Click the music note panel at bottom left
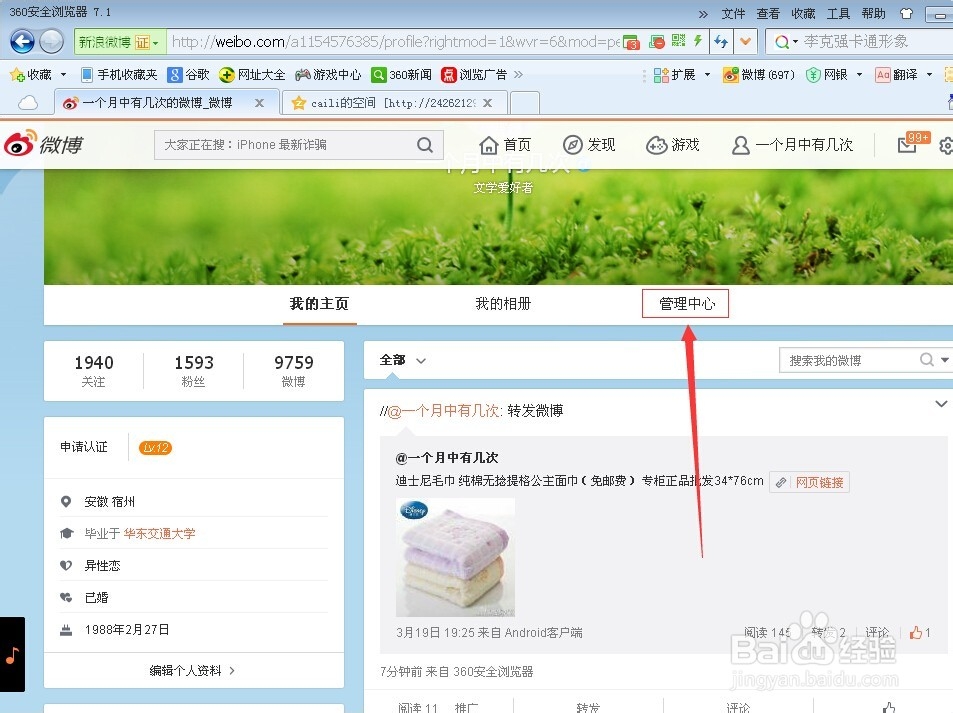953x713 pixels. click(x=13, y=655)
